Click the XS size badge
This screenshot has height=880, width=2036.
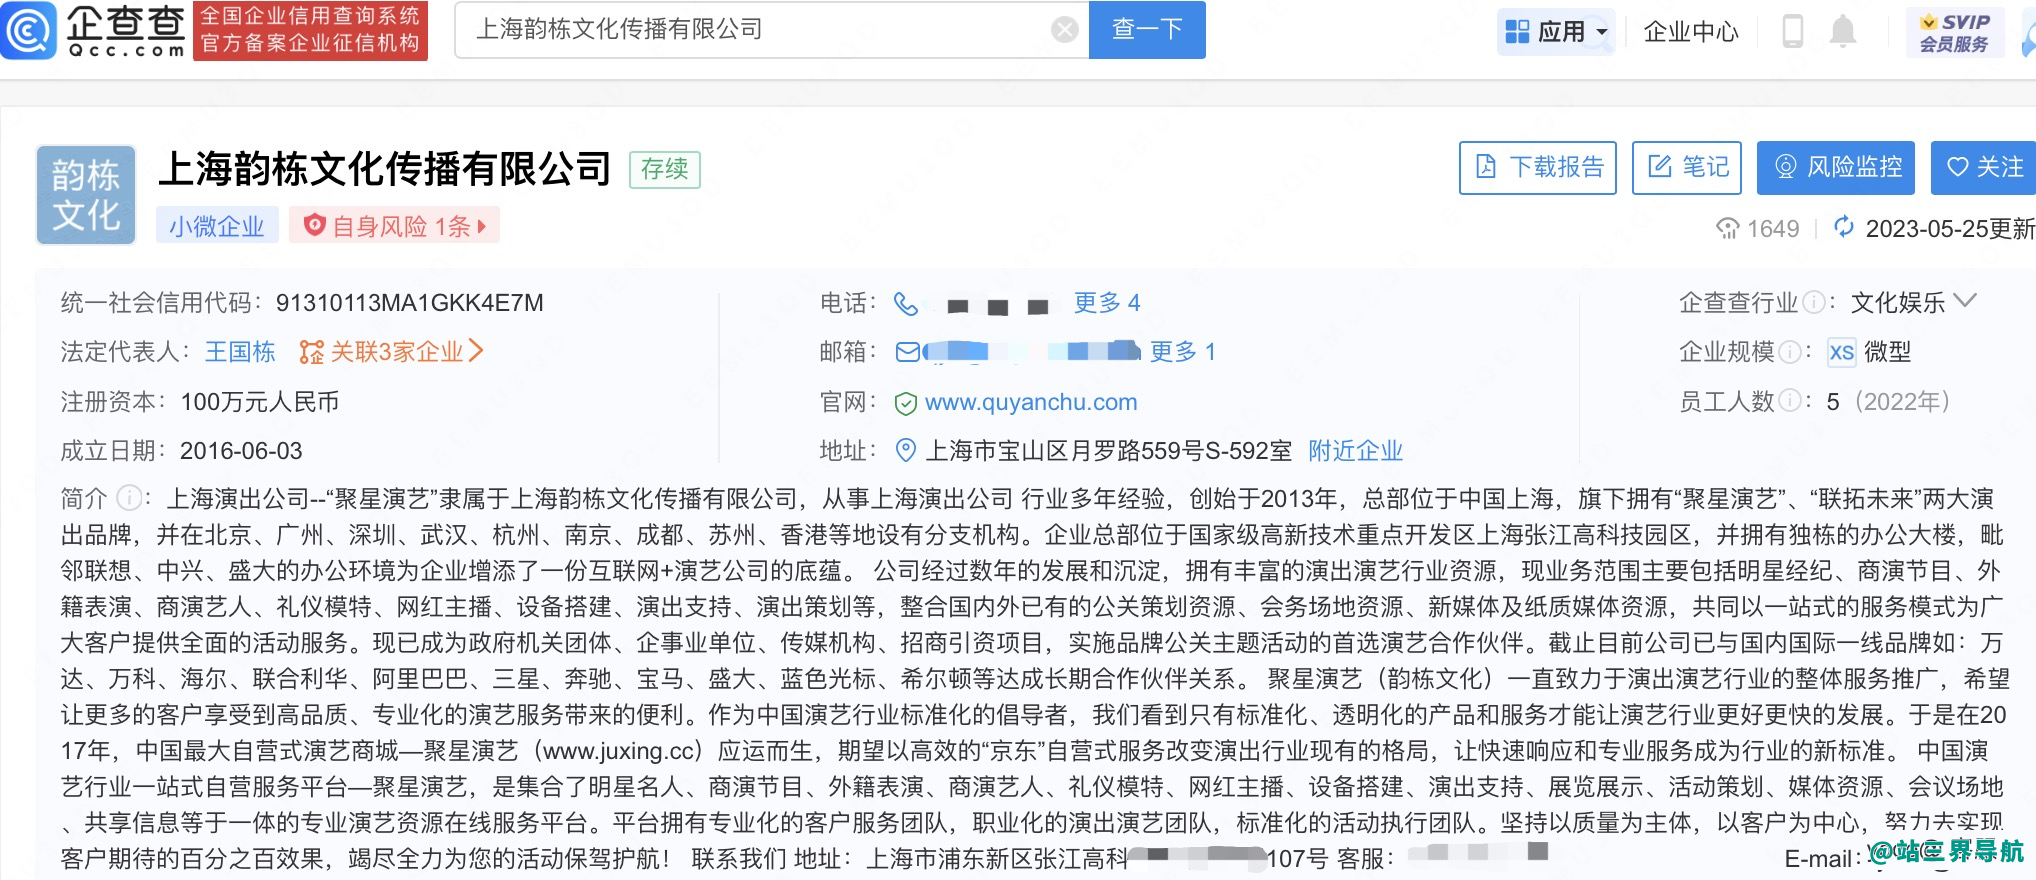click(x=1841, y=352)
